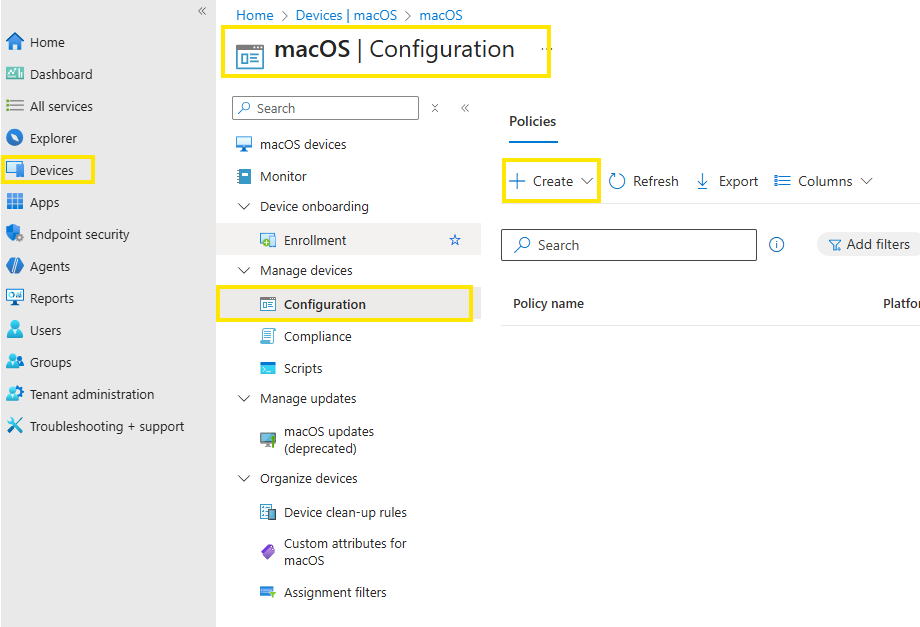Click the Home breadcrumb link
Viewport: 920px width, 627px height.
click(255, 15)
